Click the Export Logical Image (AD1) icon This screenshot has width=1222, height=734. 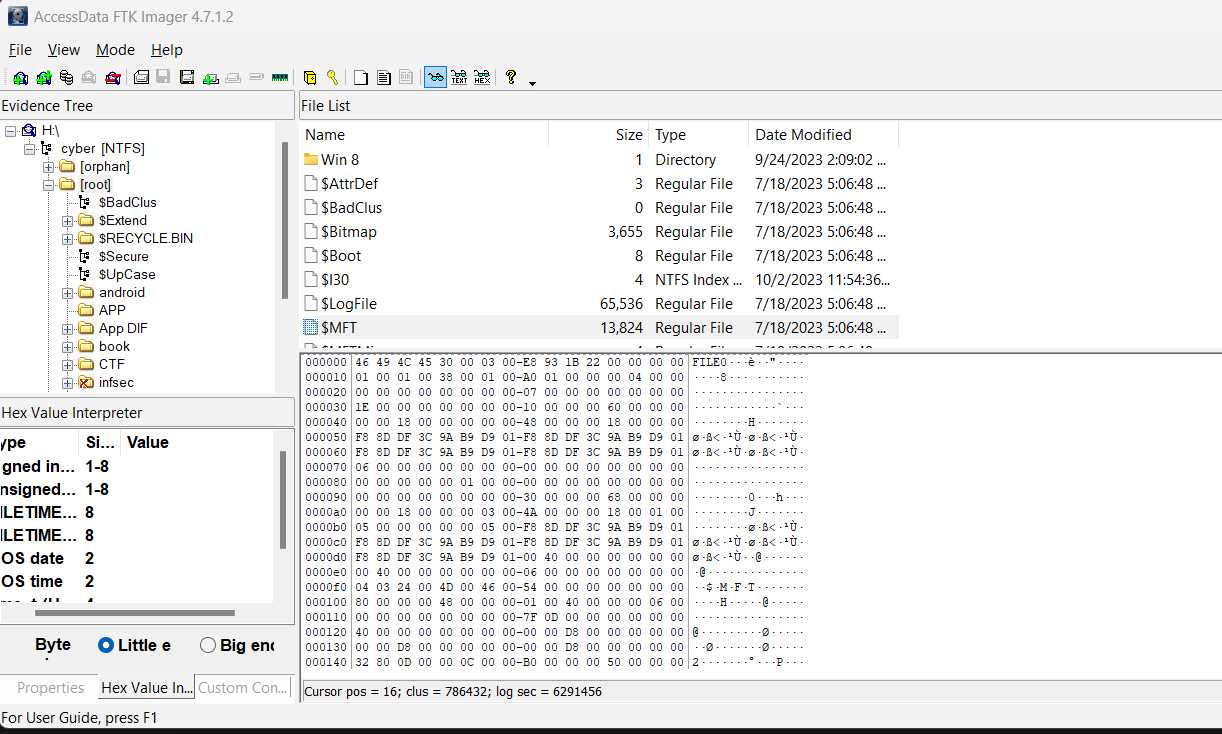(x=187, y=78)
